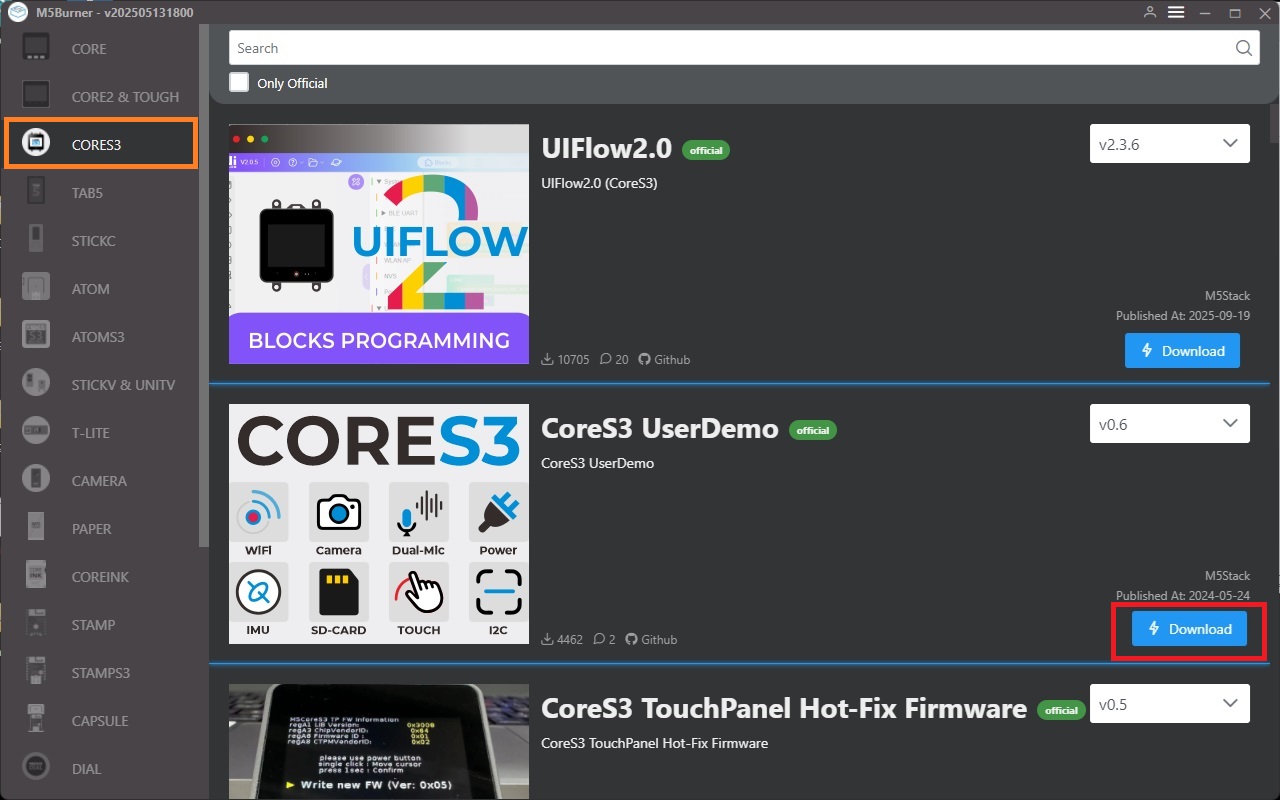Expand the UIFlow2.0 v2.3.6 version dropdown
The height and width of the screenshot is (800, 1280).
pos(1169,144)
